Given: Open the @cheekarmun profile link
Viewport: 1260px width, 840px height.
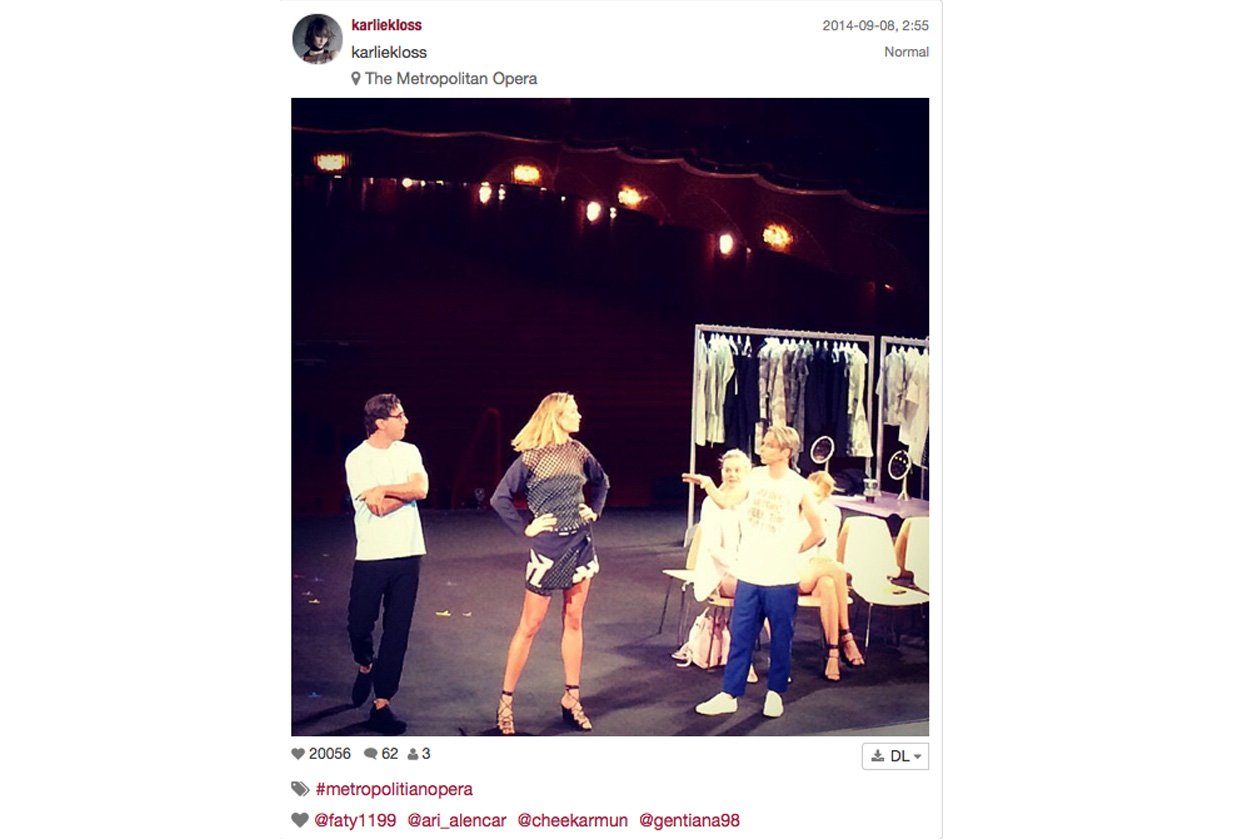Looking at the screenshot, I should coord(572,820).
